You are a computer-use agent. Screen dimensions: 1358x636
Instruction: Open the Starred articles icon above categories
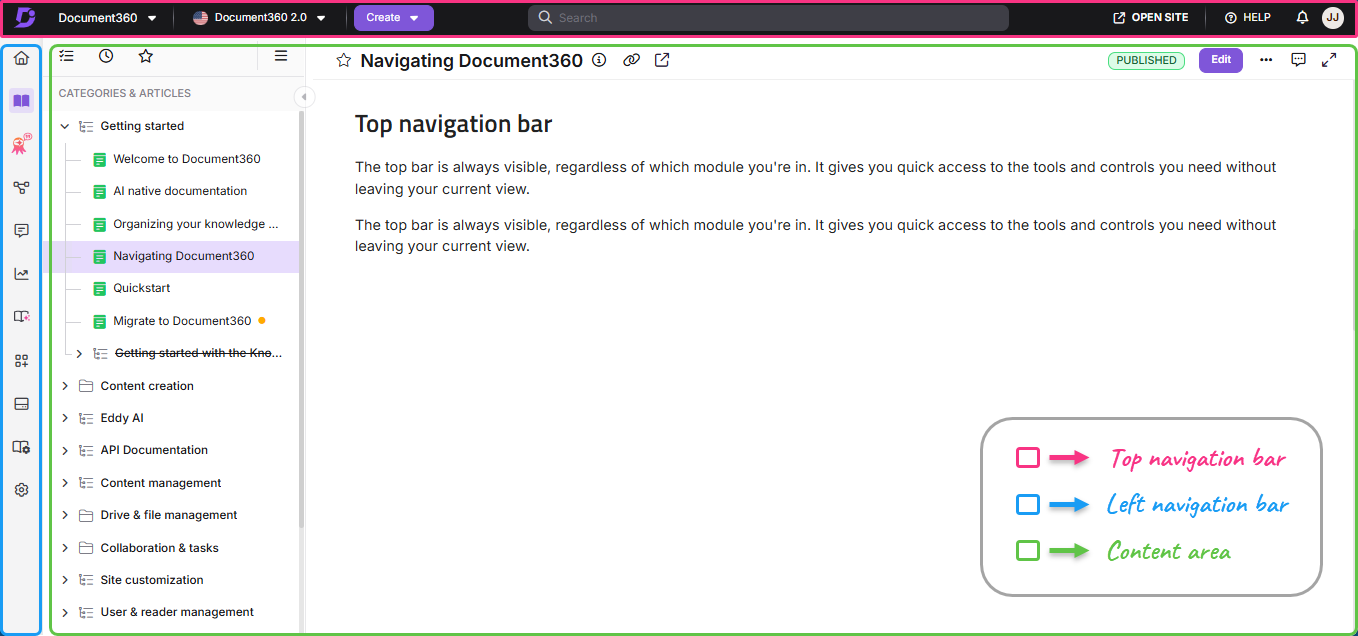[x=146, y=56]
